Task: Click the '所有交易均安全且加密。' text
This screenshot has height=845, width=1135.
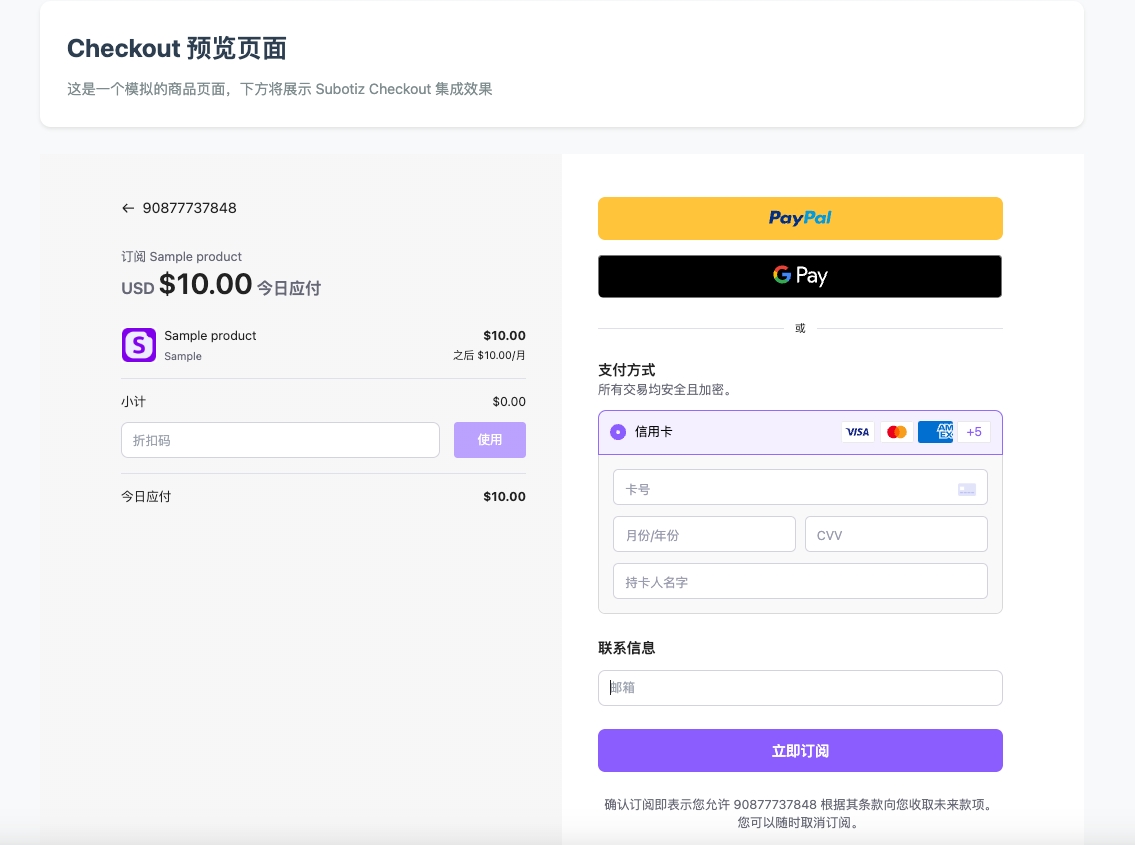Action: click(x=664, y=390)
